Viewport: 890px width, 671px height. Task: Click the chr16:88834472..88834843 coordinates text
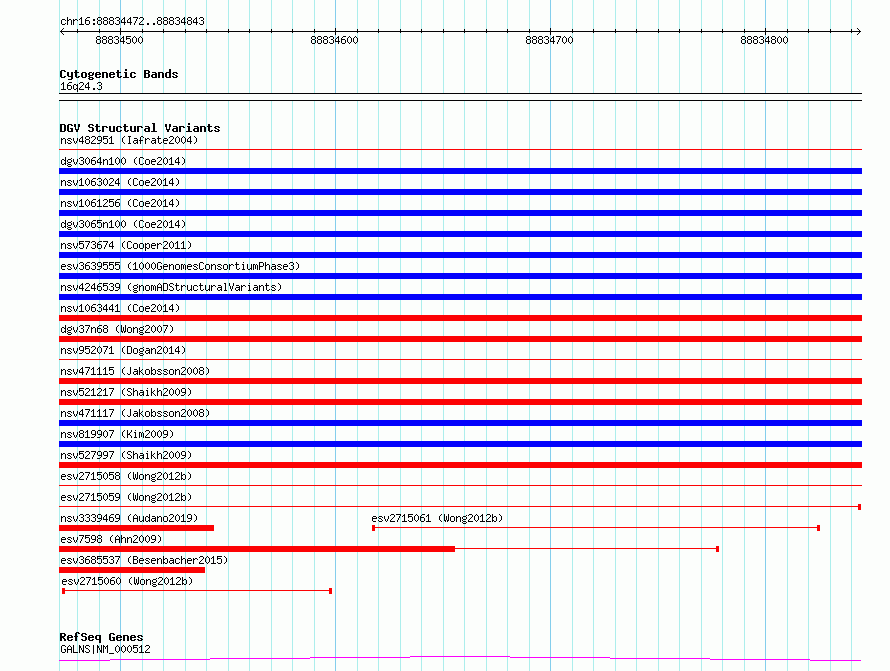pyautogui.click(x=132, y=22)
